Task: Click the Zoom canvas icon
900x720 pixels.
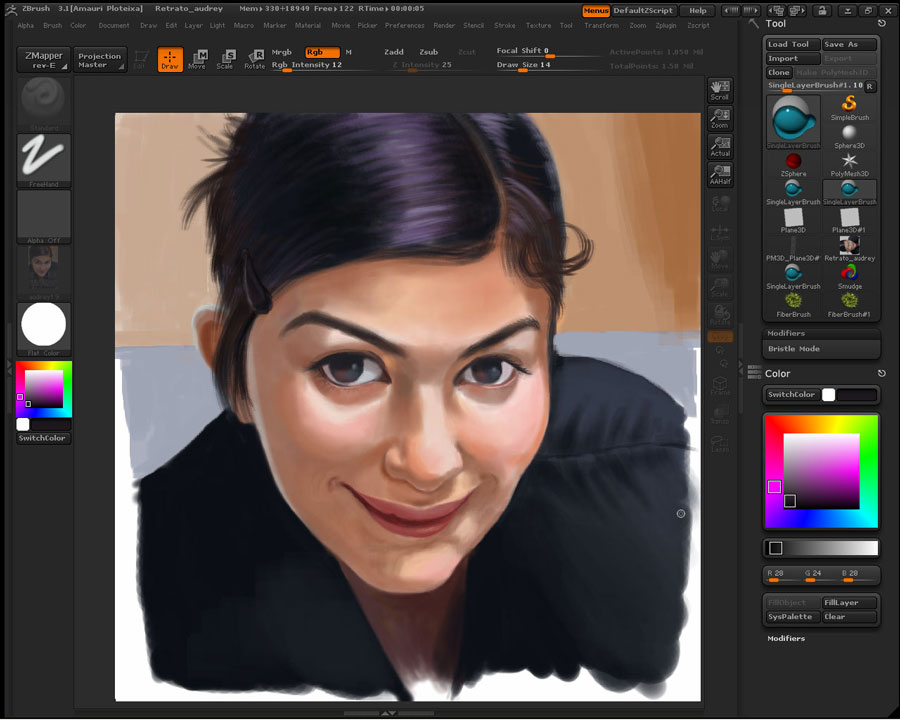Action: coord(720,118)
